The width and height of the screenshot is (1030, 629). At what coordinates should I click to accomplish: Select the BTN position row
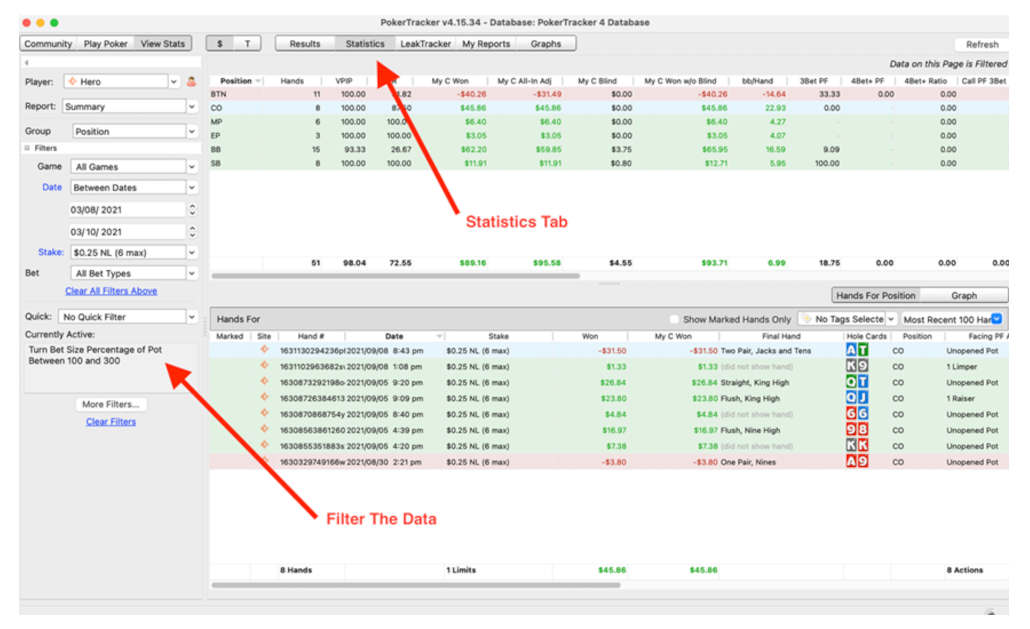pyautogui.click(x=608, y=94)
